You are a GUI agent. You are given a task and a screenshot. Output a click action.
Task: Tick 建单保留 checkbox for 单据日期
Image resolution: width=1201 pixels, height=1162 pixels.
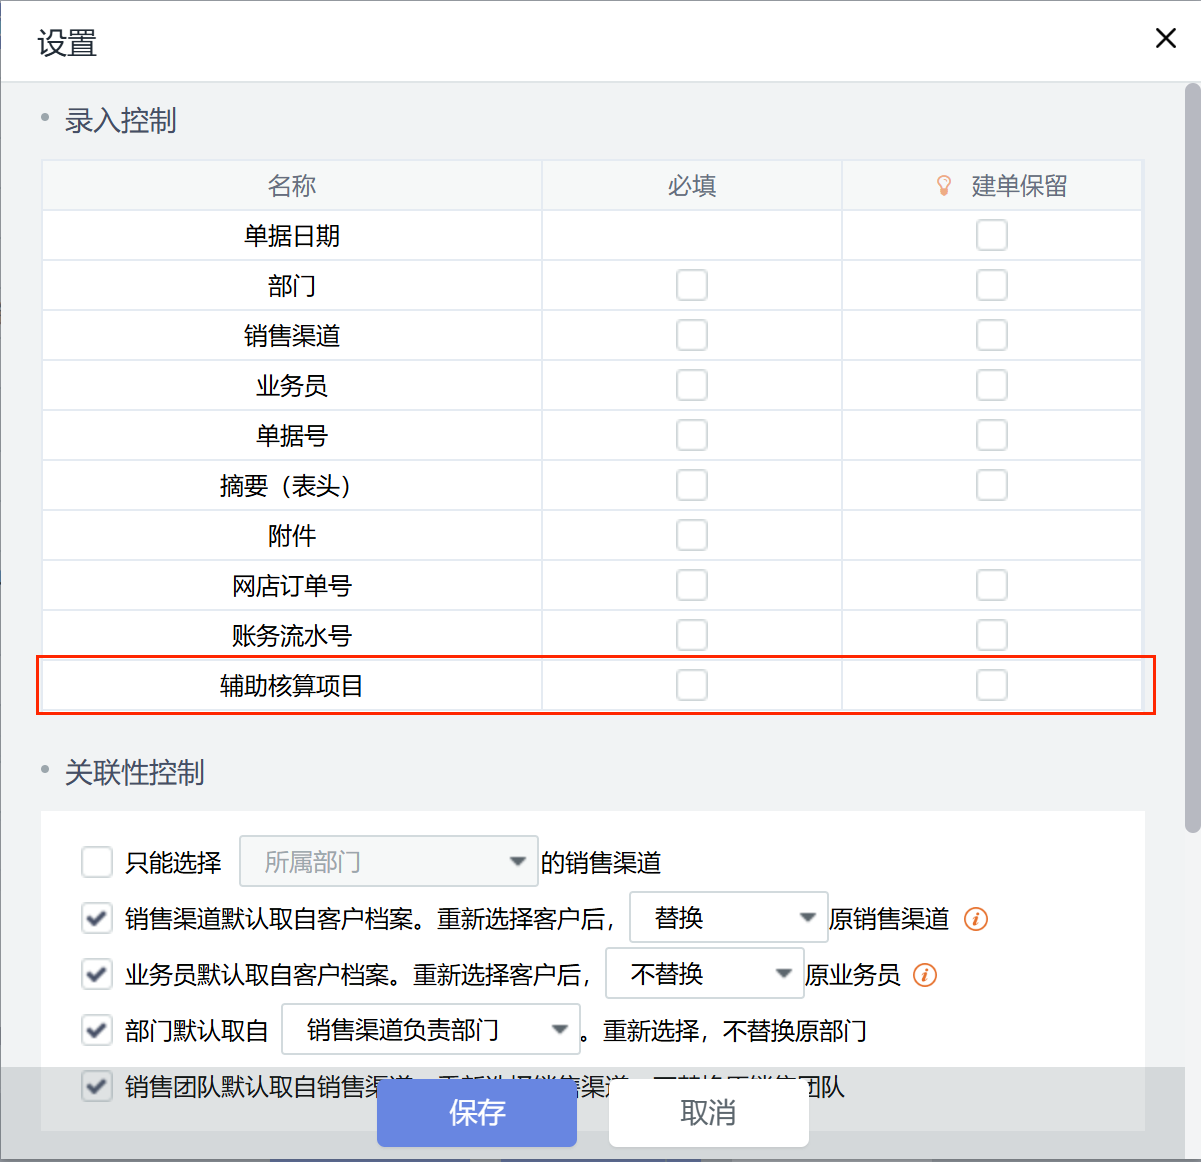coord(991,235)
